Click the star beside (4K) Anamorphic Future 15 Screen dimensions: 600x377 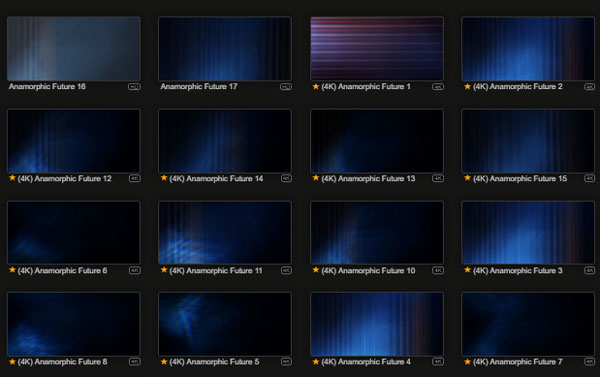[467, 178]
